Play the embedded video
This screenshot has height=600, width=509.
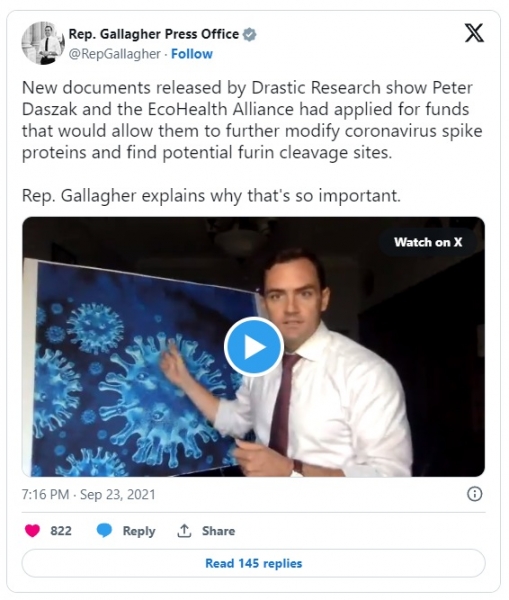[x=254, y=347]
